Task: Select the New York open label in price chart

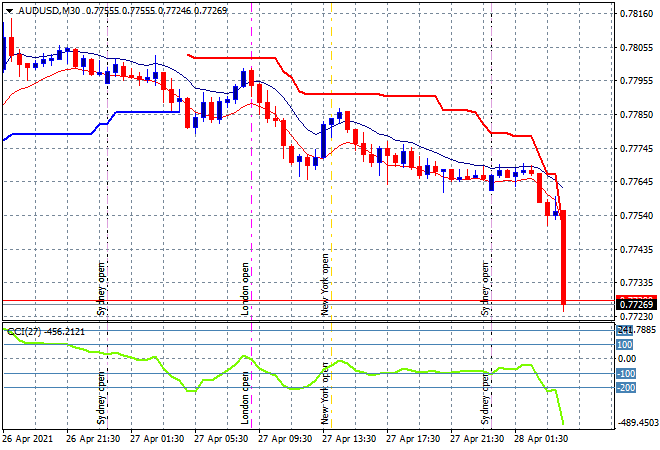Action: click(325, 285)
